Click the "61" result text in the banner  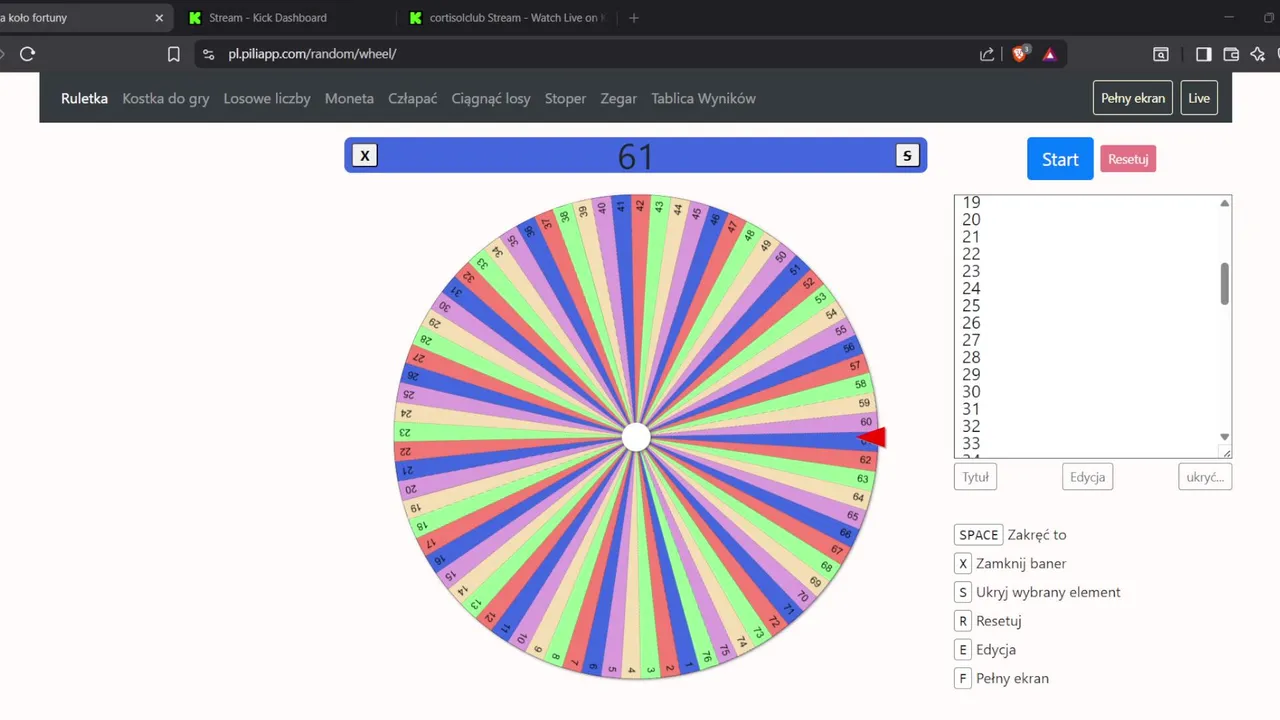636,156
